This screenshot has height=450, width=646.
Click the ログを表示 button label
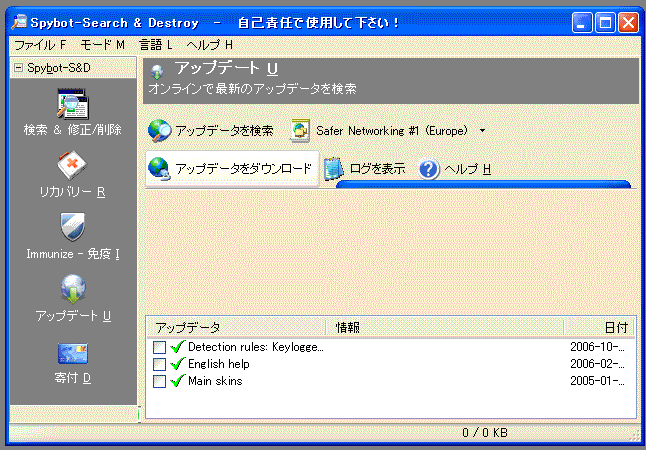[377, 169]
